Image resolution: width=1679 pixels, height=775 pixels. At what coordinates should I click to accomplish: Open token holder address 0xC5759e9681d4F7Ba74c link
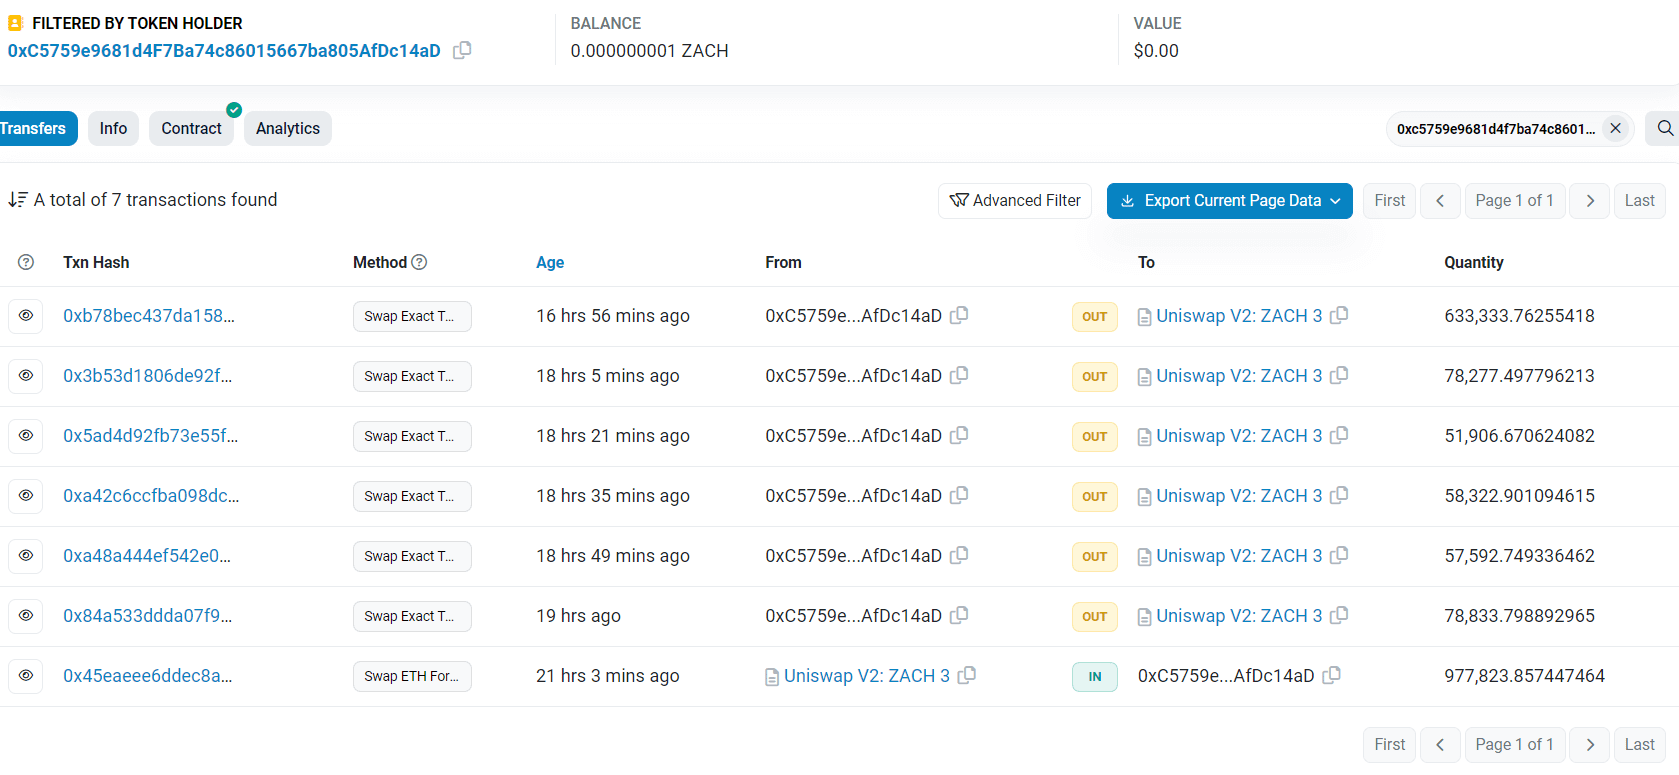[224, 50]
